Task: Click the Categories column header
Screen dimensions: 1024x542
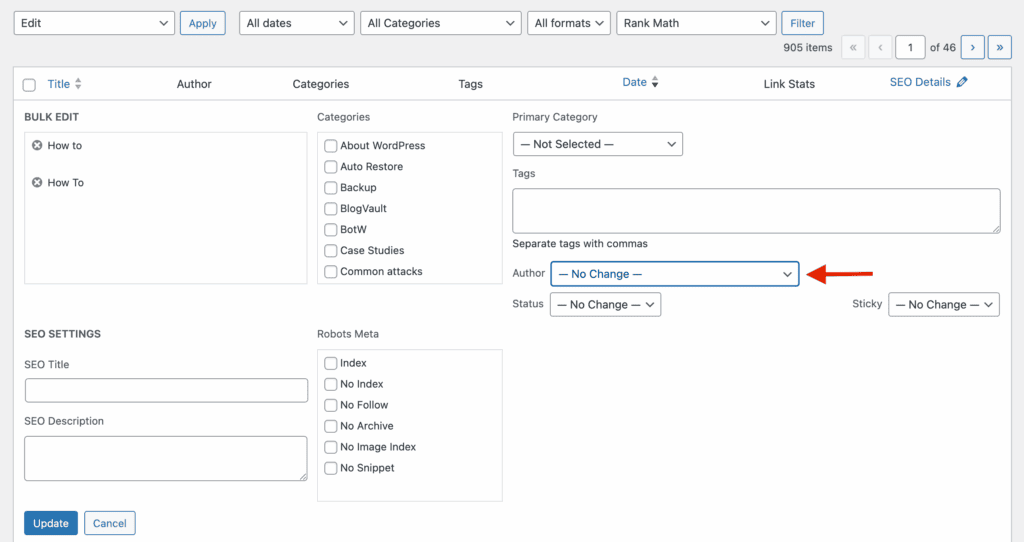Action: [321, 84]
